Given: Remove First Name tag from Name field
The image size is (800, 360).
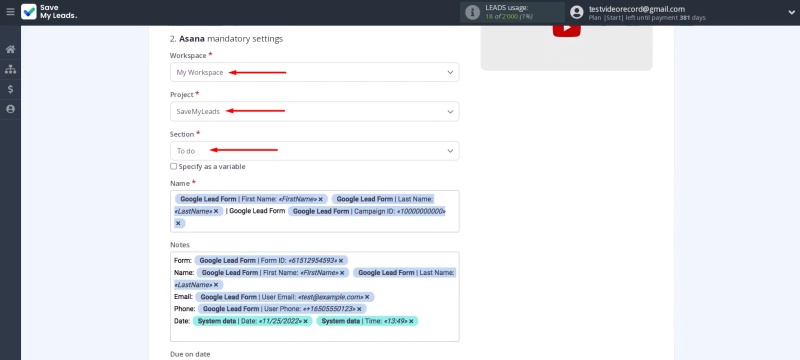Looking at the screenshot, I should [x=320, y=199].
